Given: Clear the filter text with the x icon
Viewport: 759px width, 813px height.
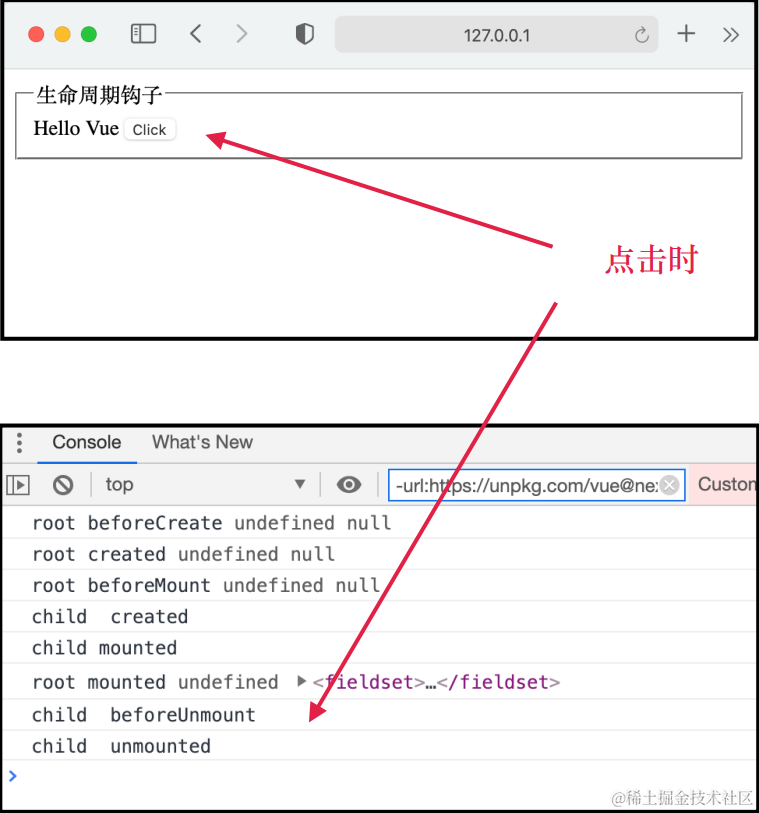Looking at the screenshot, I should coord(669,485).
